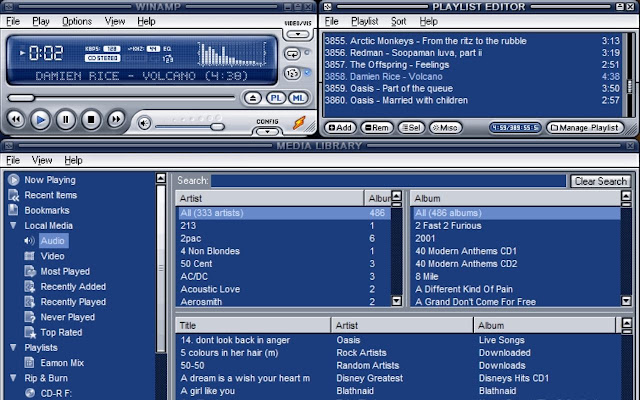This screenshot has width=640, height=400.
Task: Click the Eject open file button
Action: (253, 98)
